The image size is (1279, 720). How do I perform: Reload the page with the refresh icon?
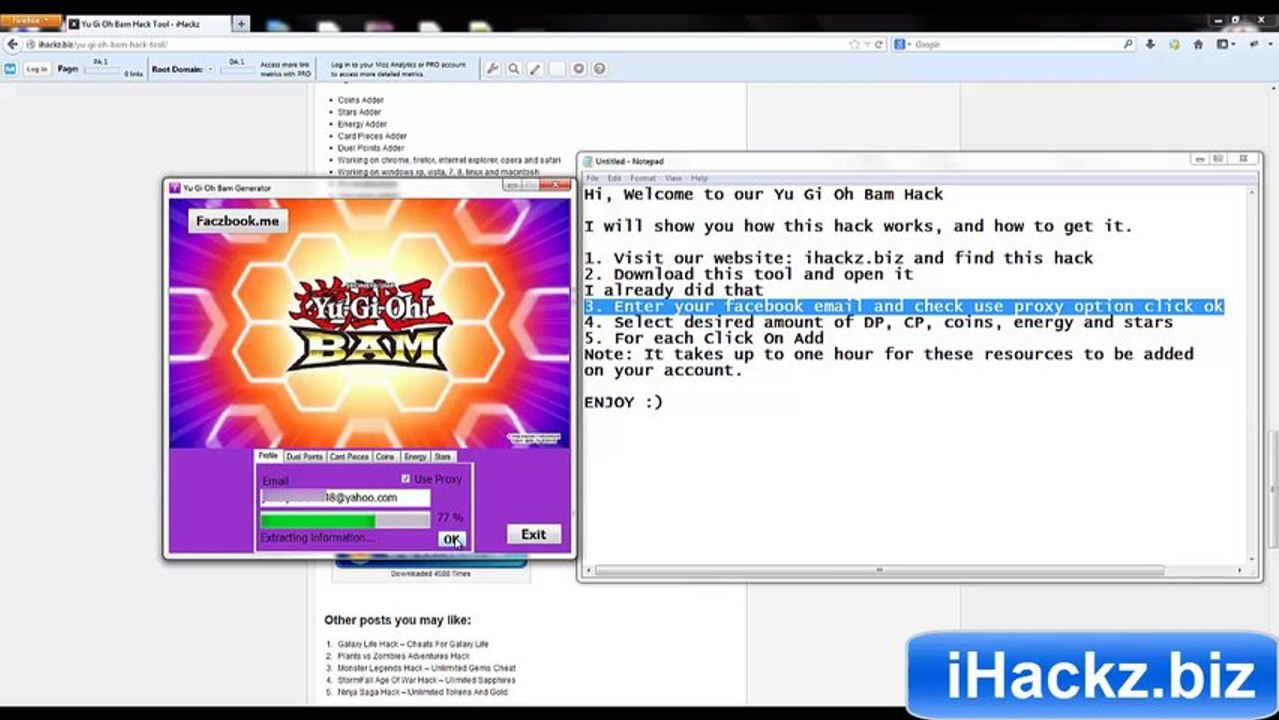point(879,45)
